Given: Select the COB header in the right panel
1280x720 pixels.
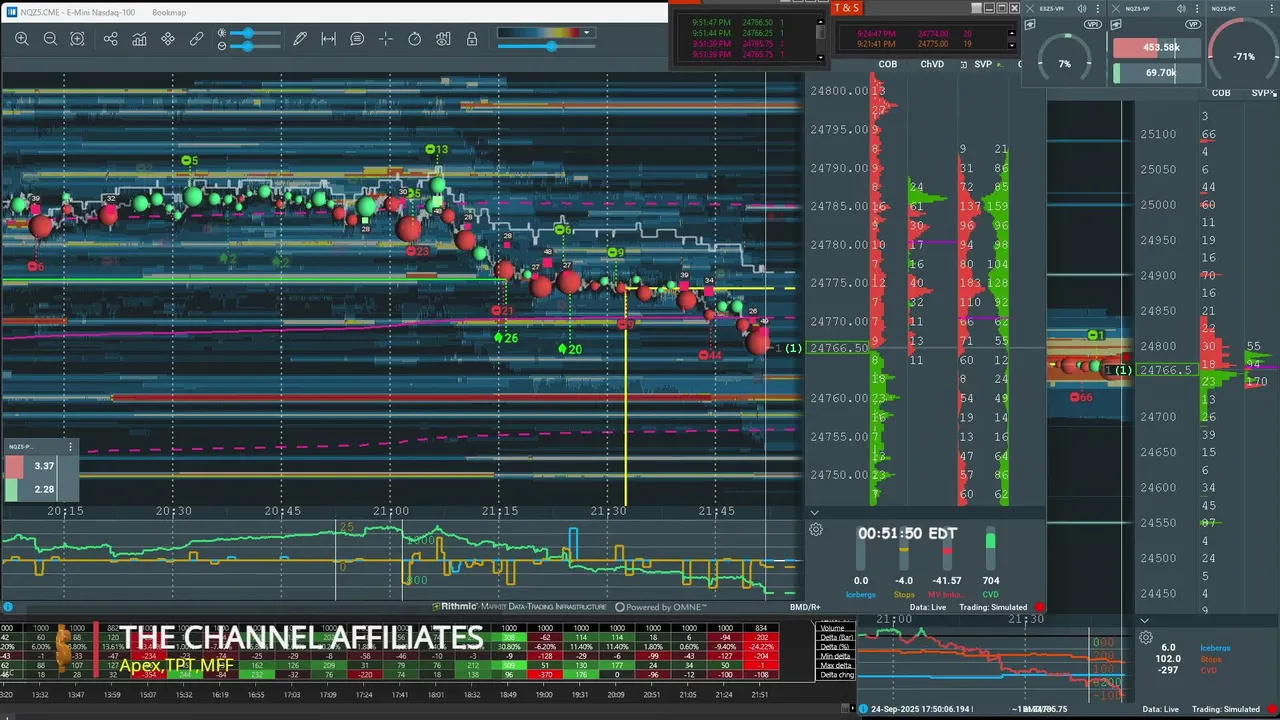Looking at the screenshot, I should click(1221, 93).
